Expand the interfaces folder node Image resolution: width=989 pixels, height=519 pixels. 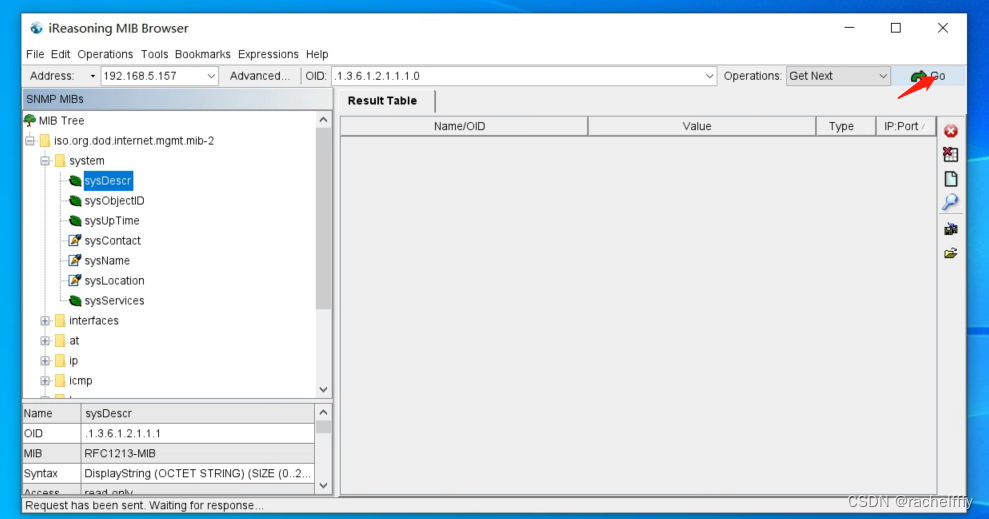[x=45, y=321]
